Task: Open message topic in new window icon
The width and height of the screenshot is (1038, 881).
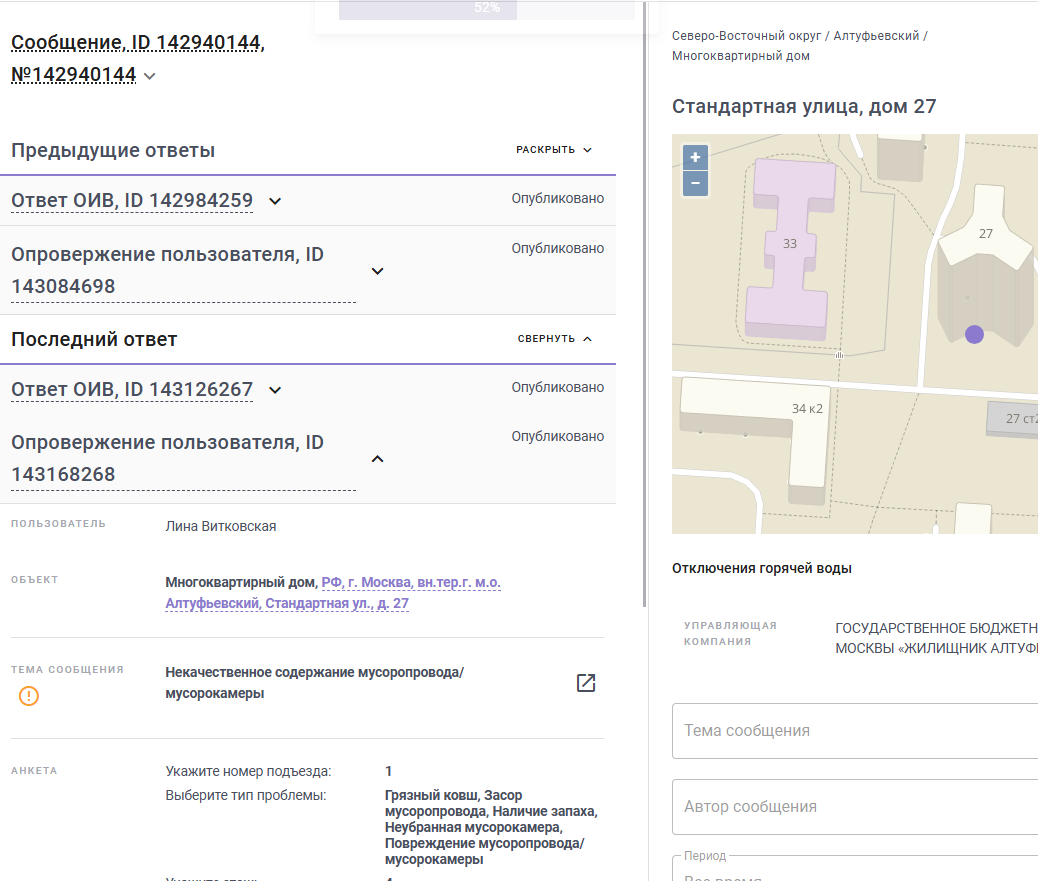Action: [x=586, y=682]
